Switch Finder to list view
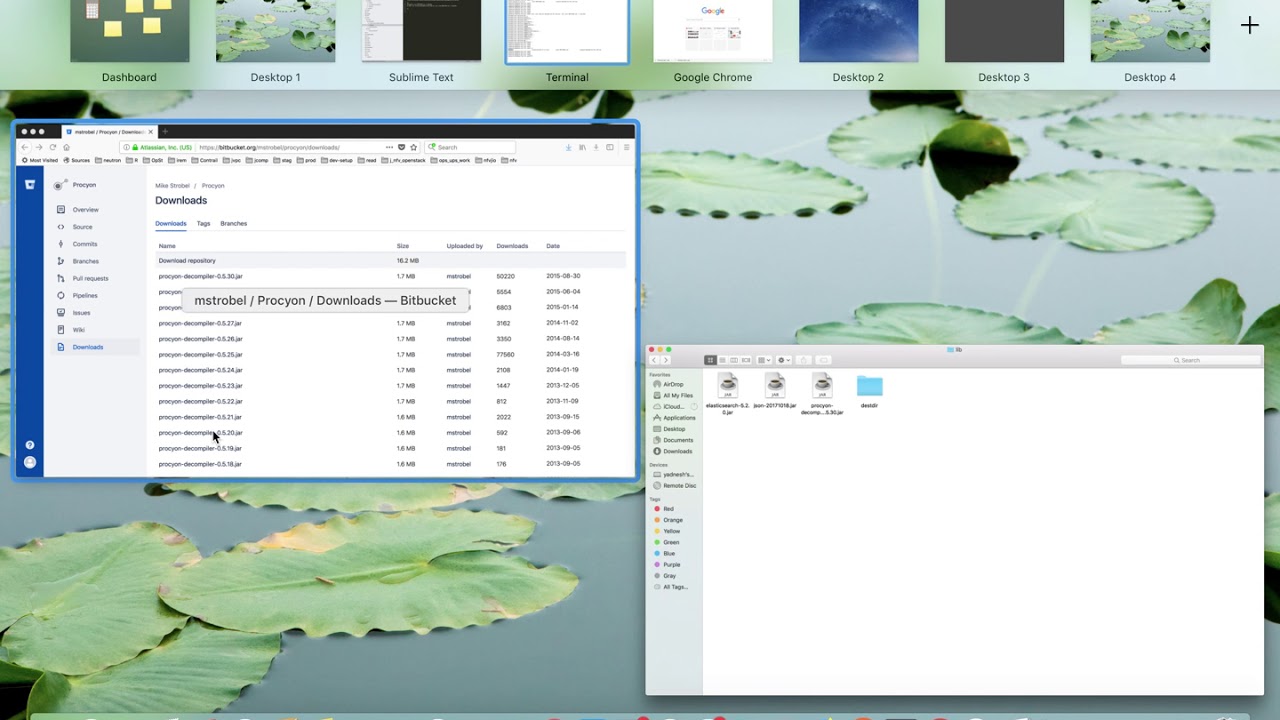 tap(722, 360)
